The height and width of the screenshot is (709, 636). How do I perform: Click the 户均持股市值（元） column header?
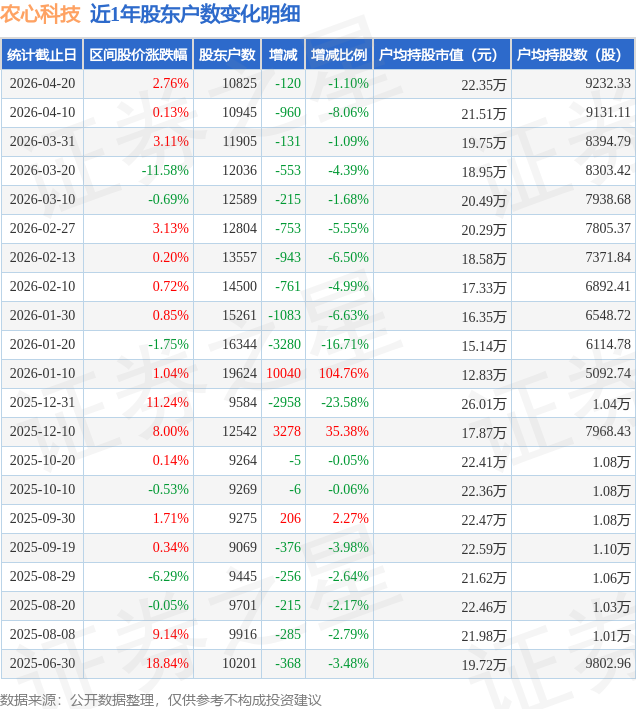click(441, 55)
